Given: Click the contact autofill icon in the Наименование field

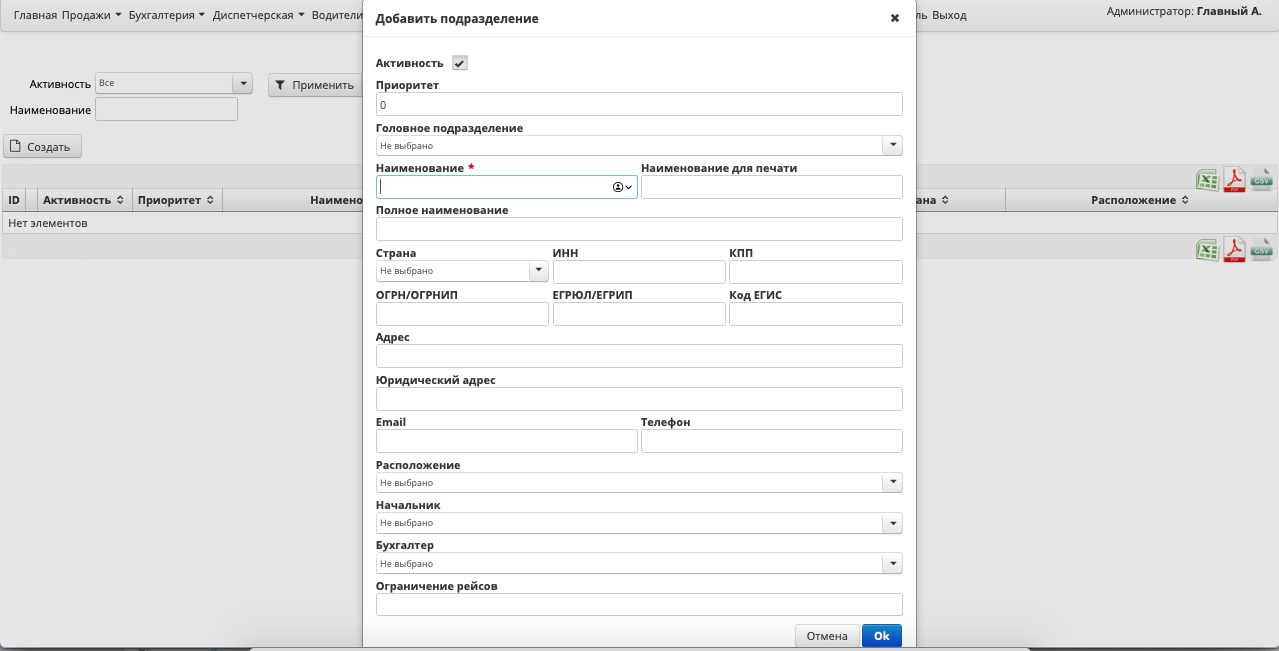Looking at the screenshot, I should pyautogui.click(x=623, y=187).
